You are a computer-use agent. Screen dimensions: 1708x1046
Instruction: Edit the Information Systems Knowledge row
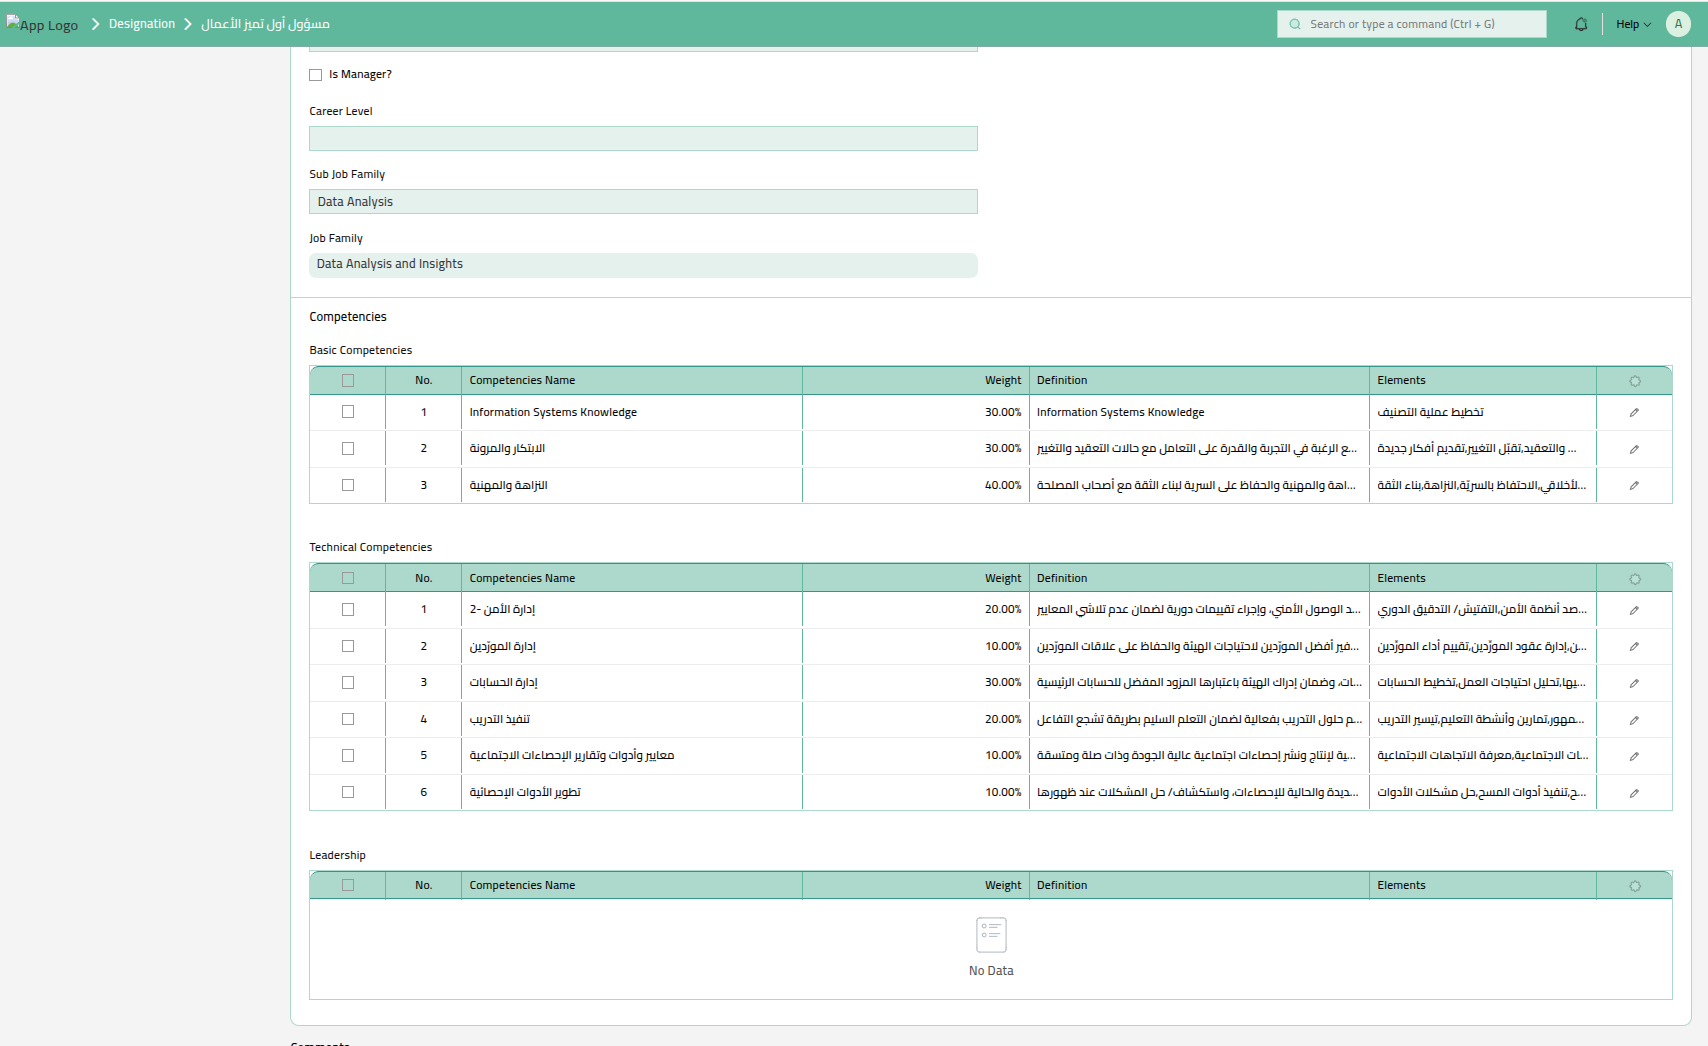click(x=1634, y=412)
